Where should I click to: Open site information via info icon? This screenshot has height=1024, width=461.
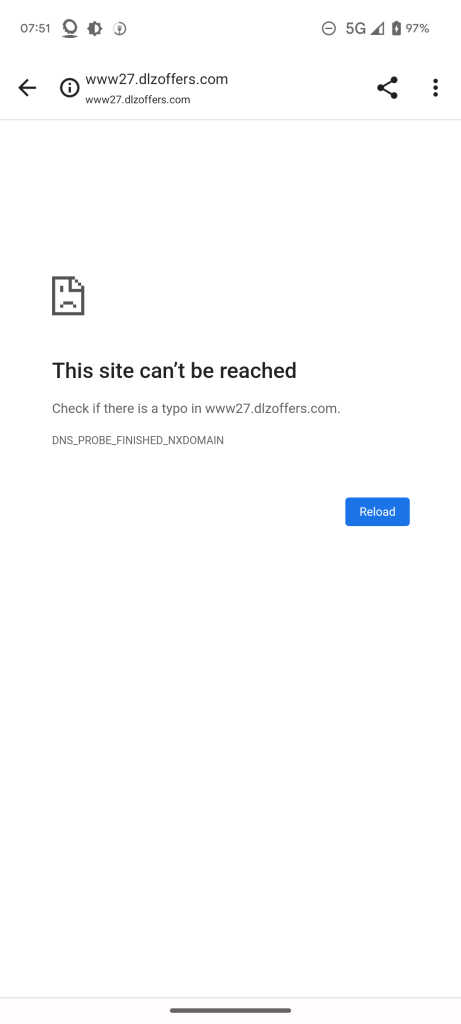(x=70, y=88)
